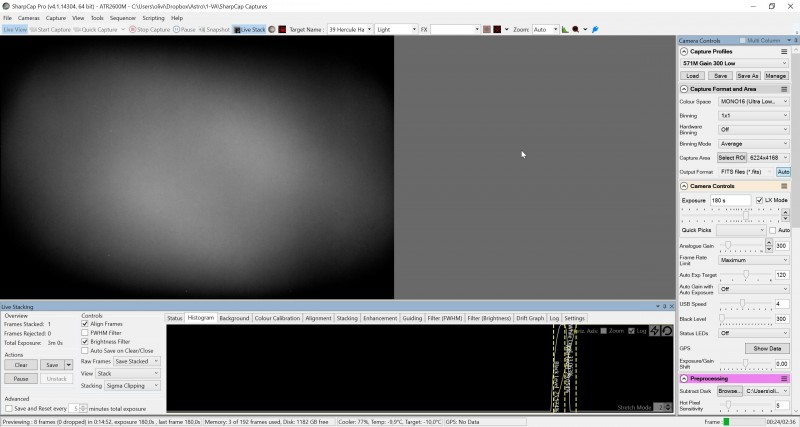Open the Scripting menu
800x427 pixels.
(153, 18)
